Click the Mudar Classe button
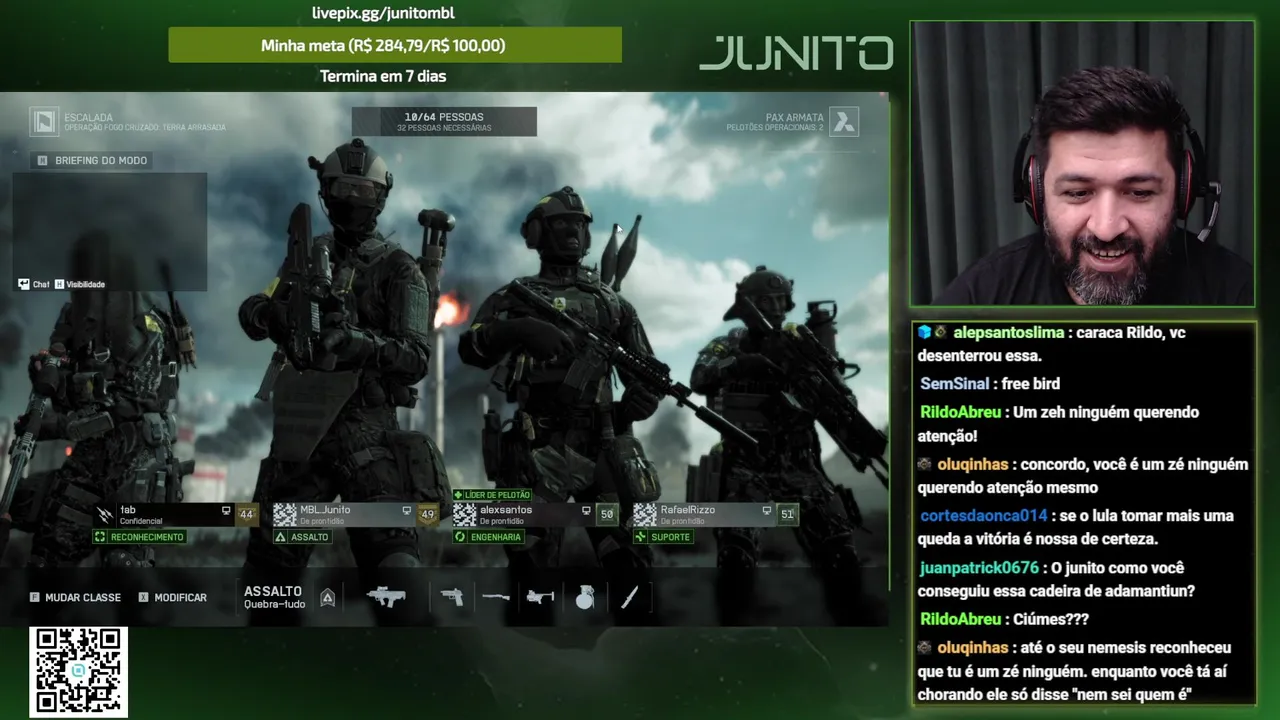This screenshot has height=720, width=1280. pos(75,597)
